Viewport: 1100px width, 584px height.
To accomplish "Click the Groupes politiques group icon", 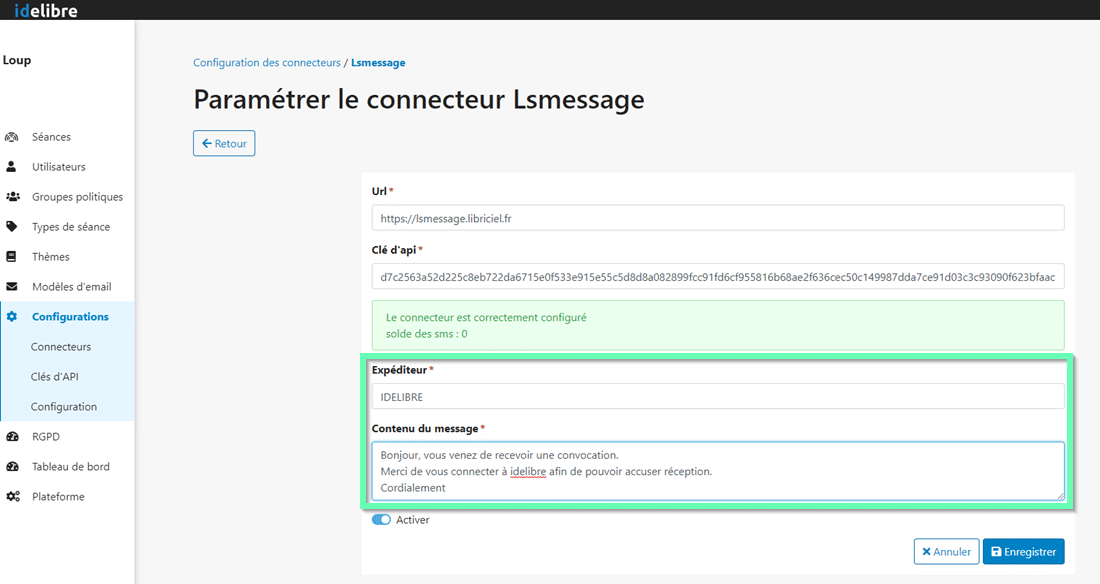I will [x=12, y=197].
